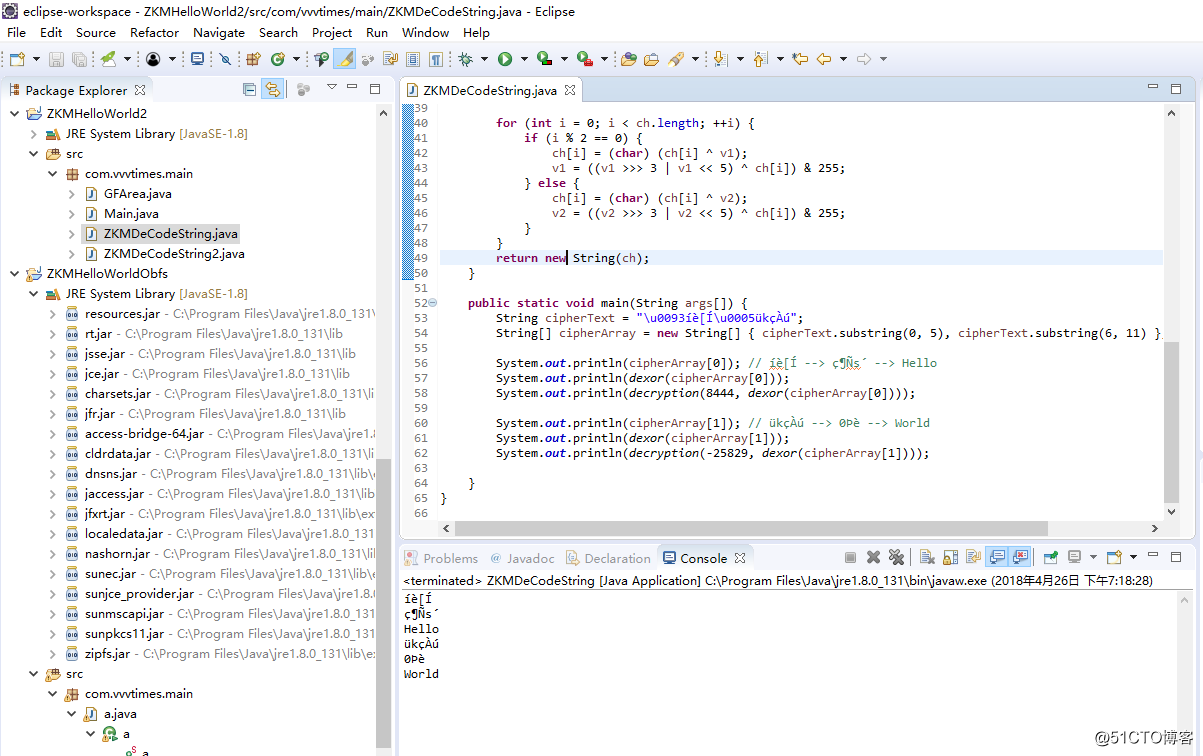Image resolution: width=1203 pixels, height=756 pixels.
Task: Click the Save All toolbar icon
Action: tap(79, 59)
